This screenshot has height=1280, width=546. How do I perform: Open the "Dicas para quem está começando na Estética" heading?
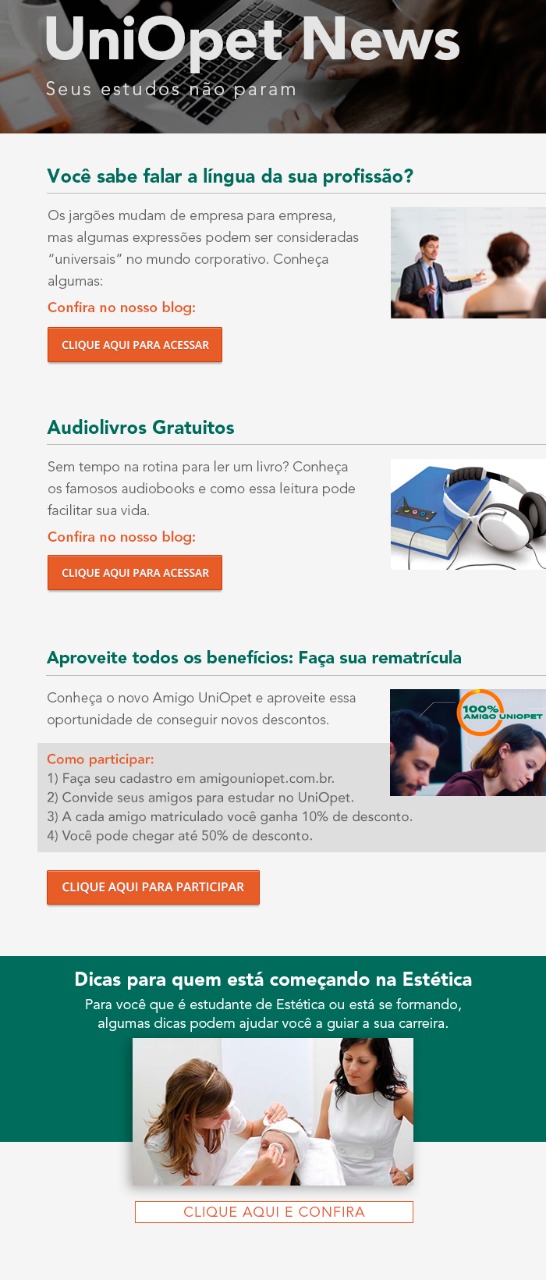coord(273,979)
